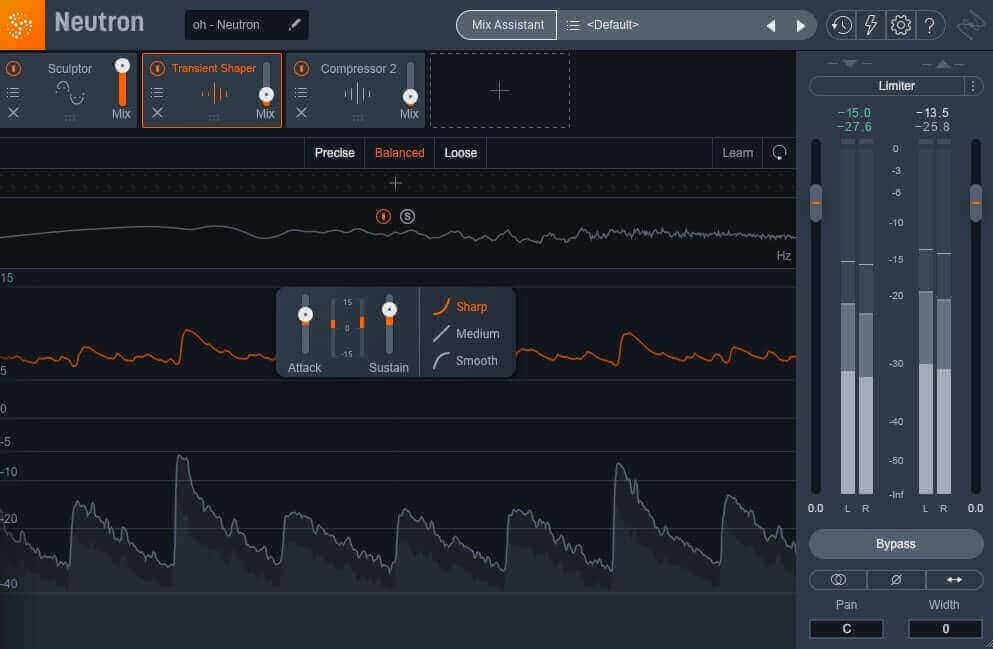This screenshot has height=649, width=993.
Task: Adjust output gain fader
Action: (976, 203)
